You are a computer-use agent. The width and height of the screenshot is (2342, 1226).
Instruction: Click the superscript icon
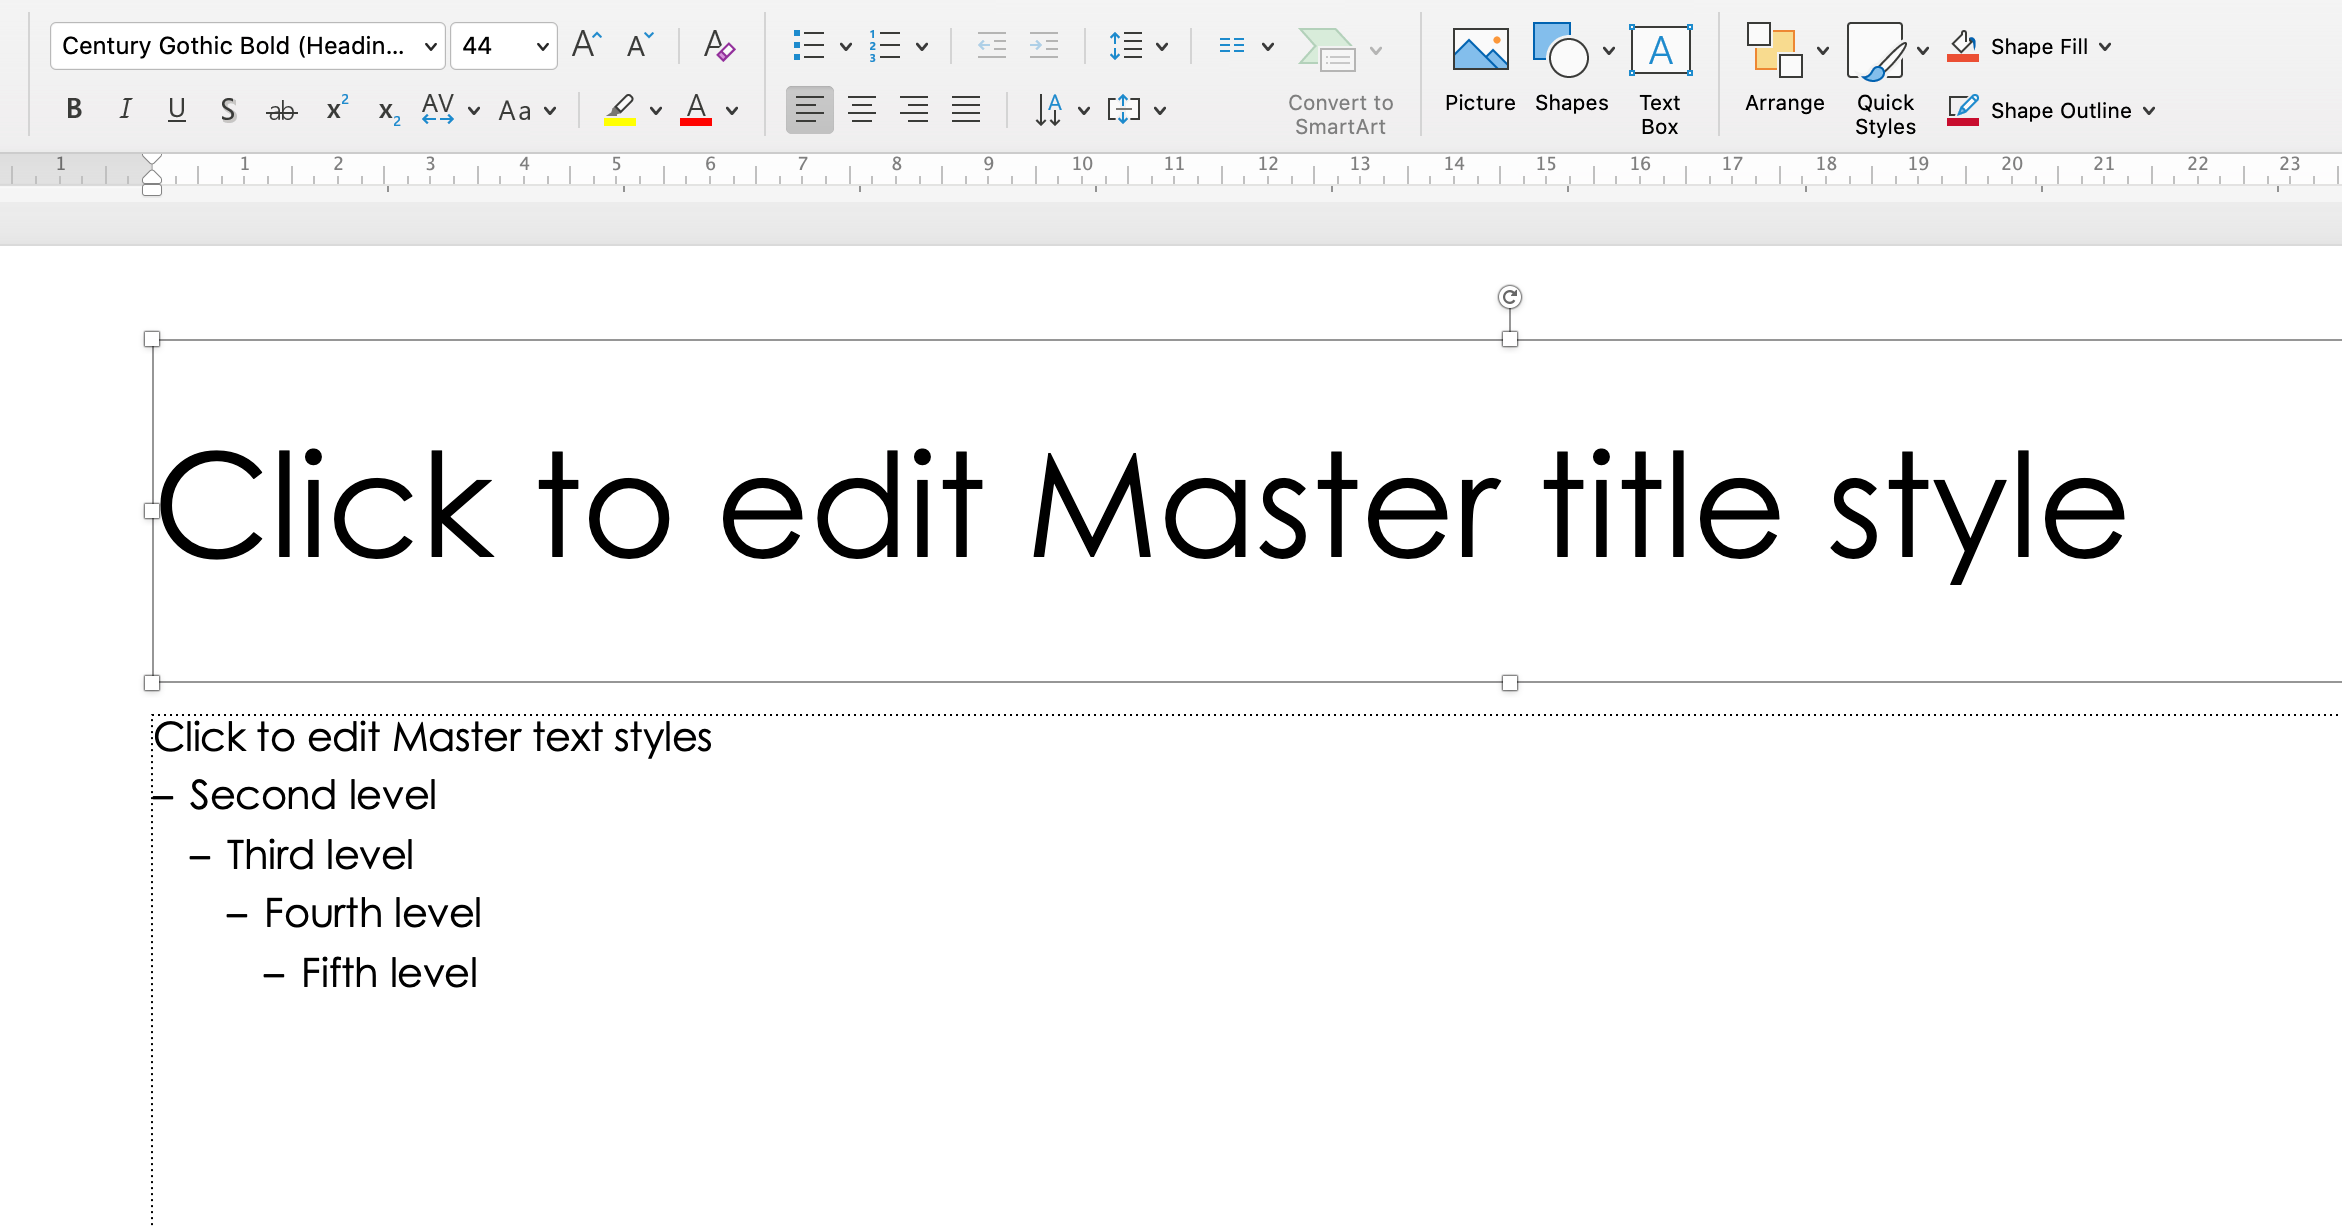[337, 108]
